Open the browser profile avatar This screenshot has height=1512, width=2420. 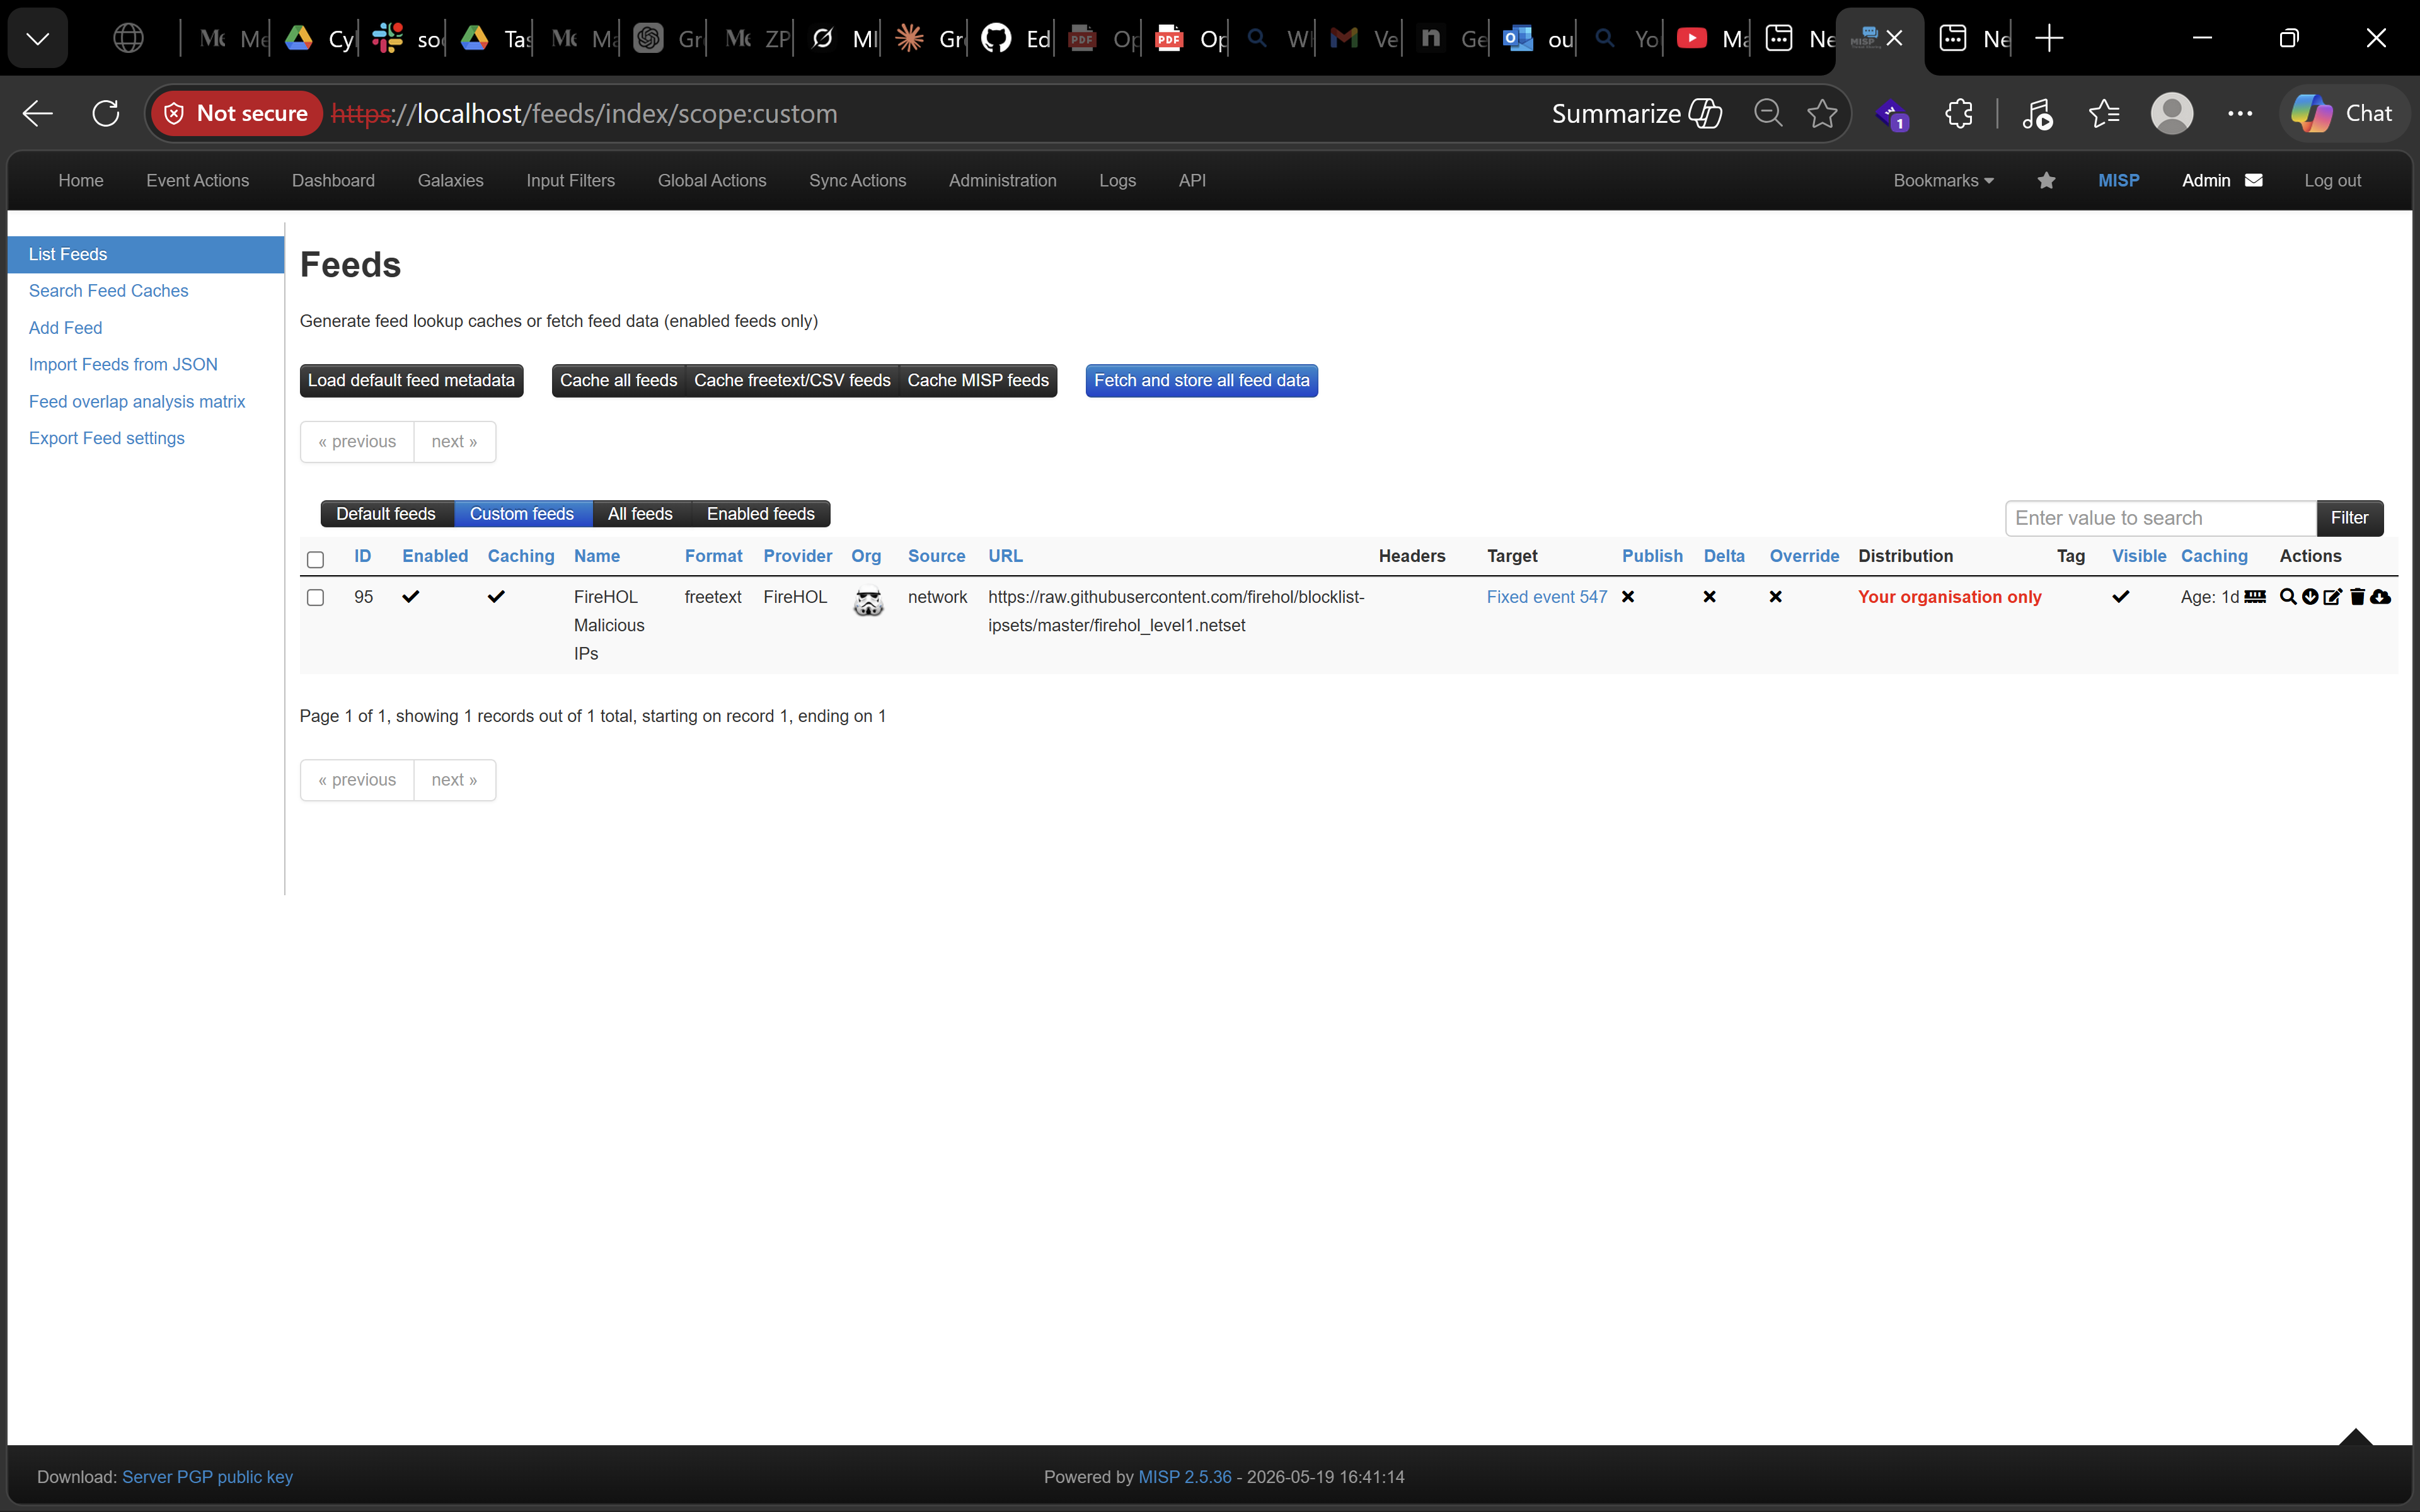[2172, 113]
